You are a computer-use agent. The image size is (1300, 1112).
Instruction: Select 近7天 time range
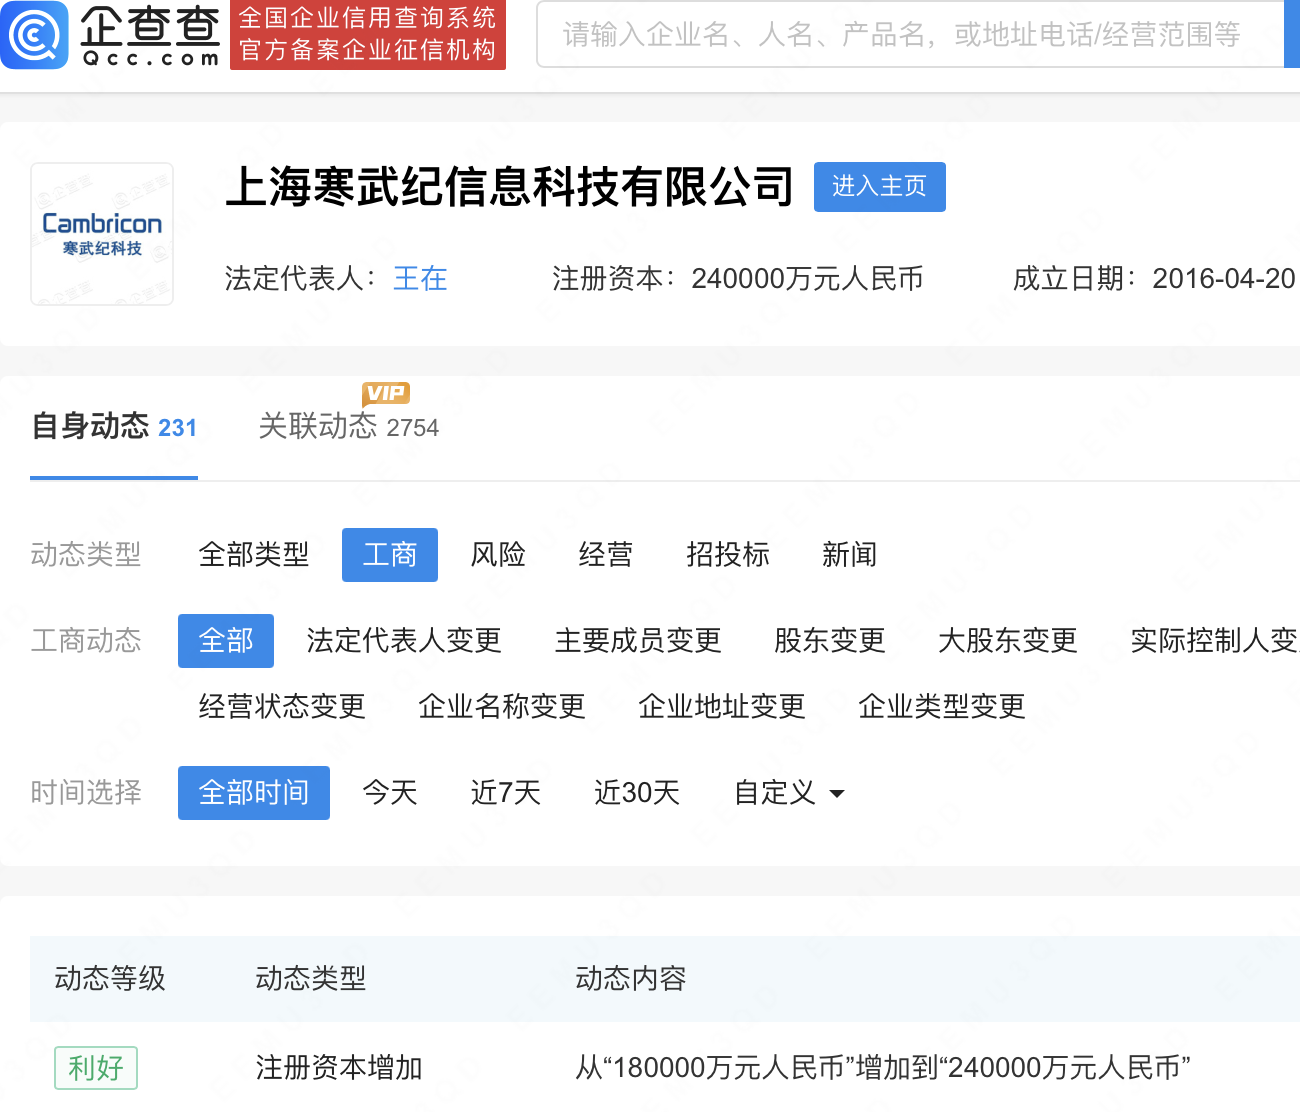pyautogui.click(x=506, y=793)
